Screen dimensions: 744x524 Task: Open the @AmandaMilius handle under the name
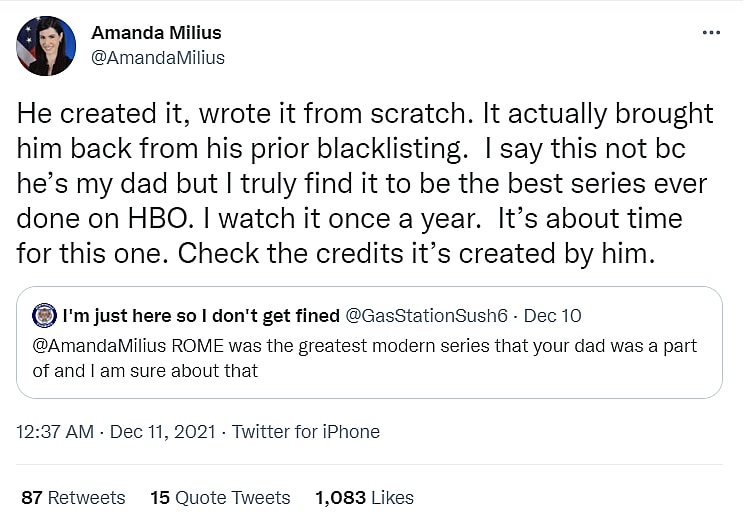(158, 58)
